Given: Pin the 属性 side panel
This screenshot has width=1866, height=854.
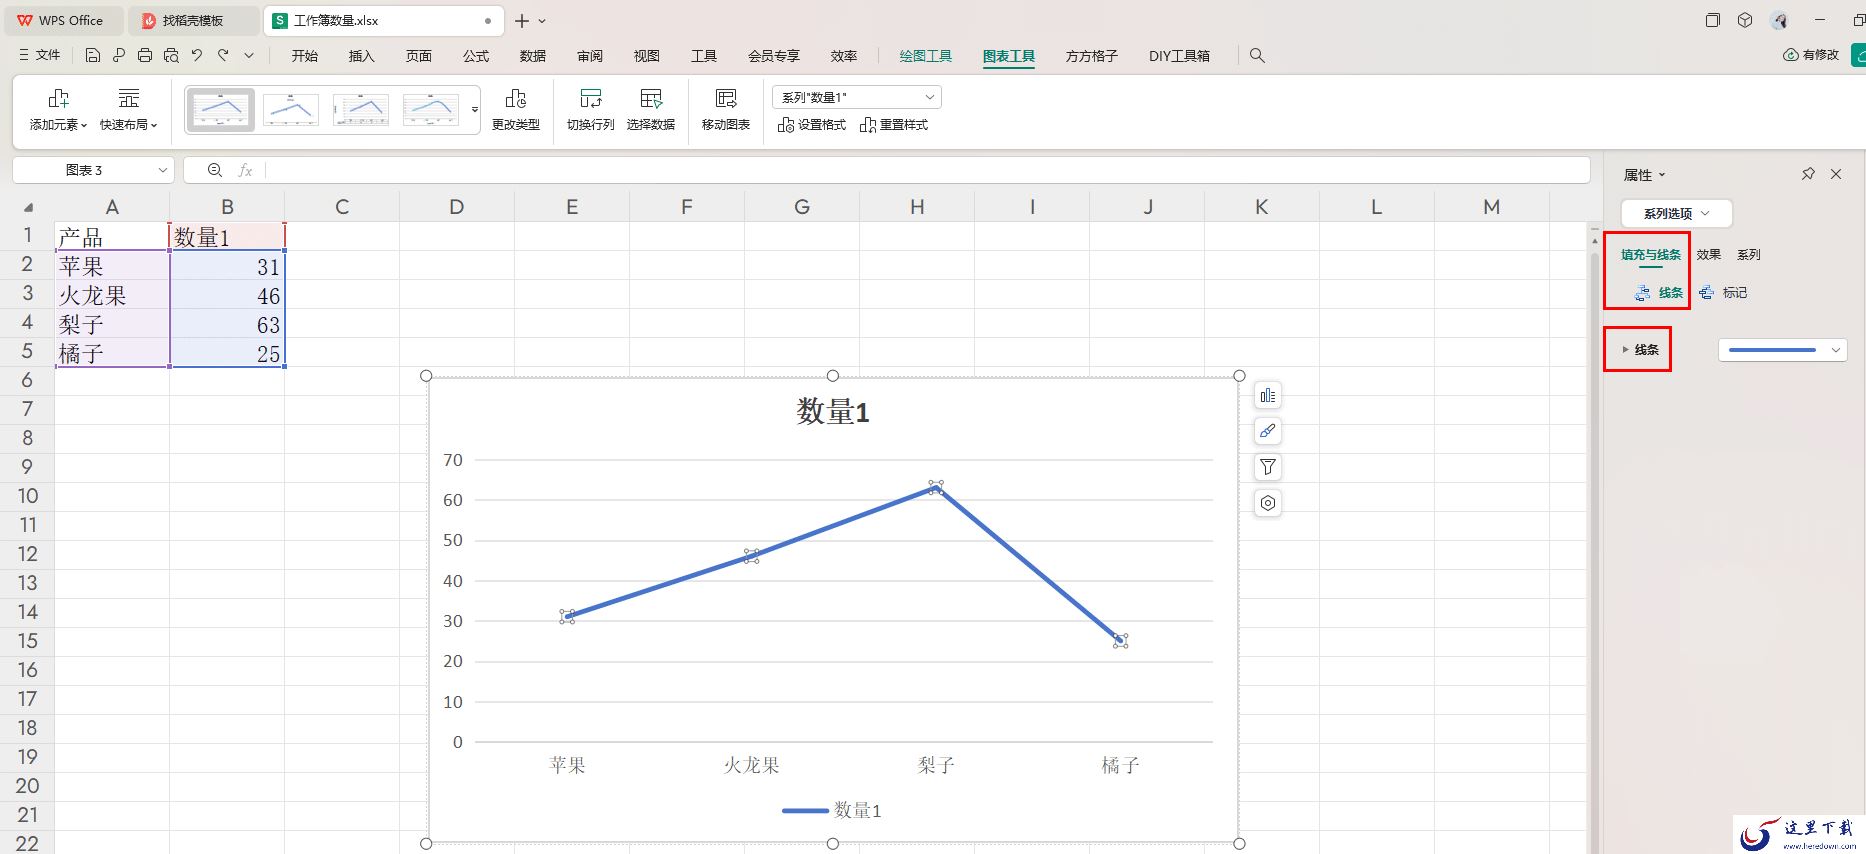Looking at the screenshot, I should coord(1808,174).
